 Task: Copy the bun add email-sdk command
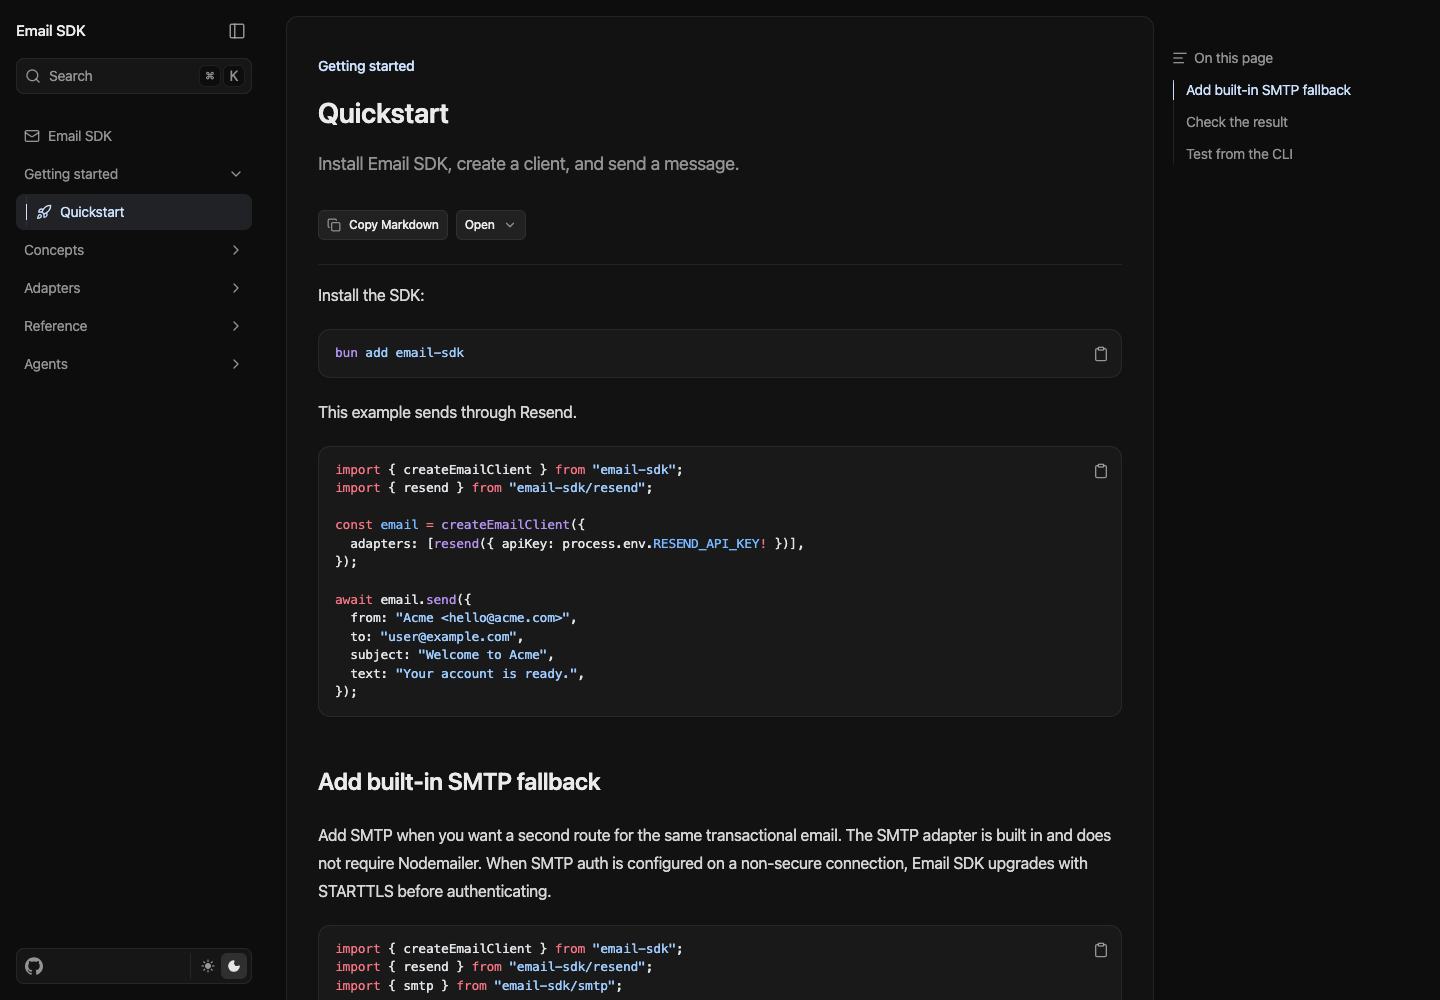(x=1101, y=354)
